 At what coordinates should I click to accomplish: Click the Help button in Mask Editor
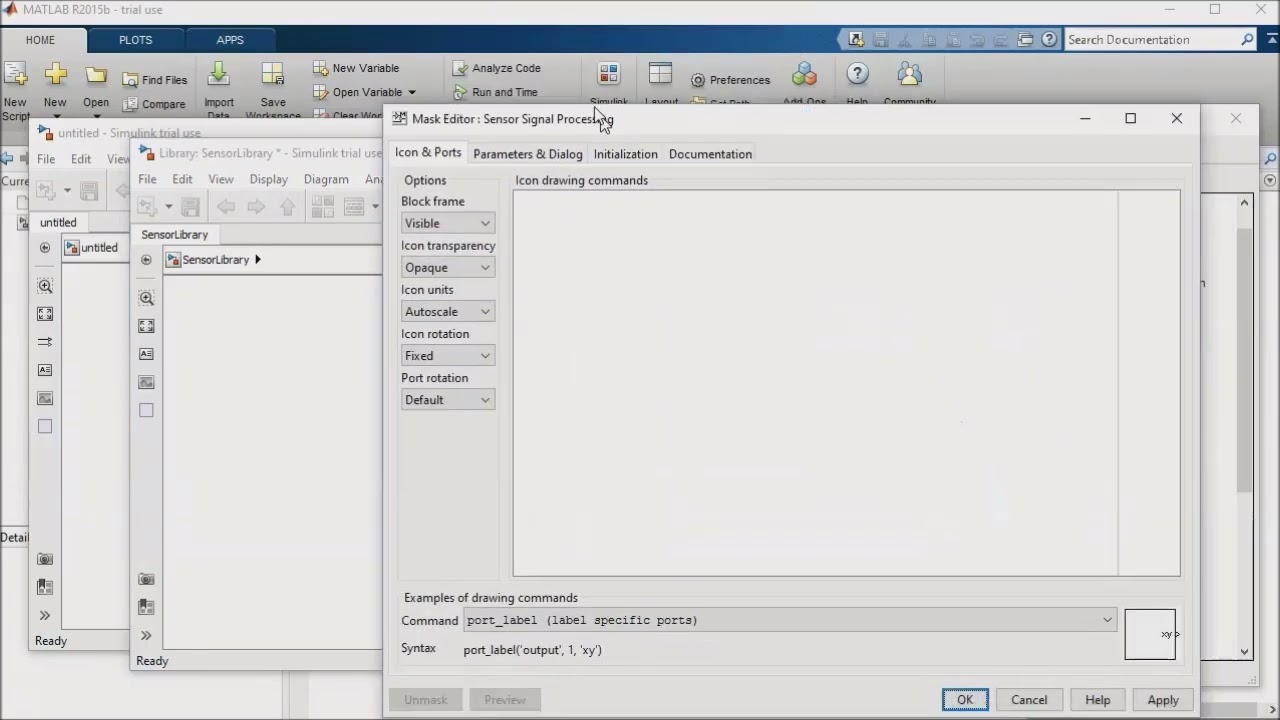[1097, 700]
